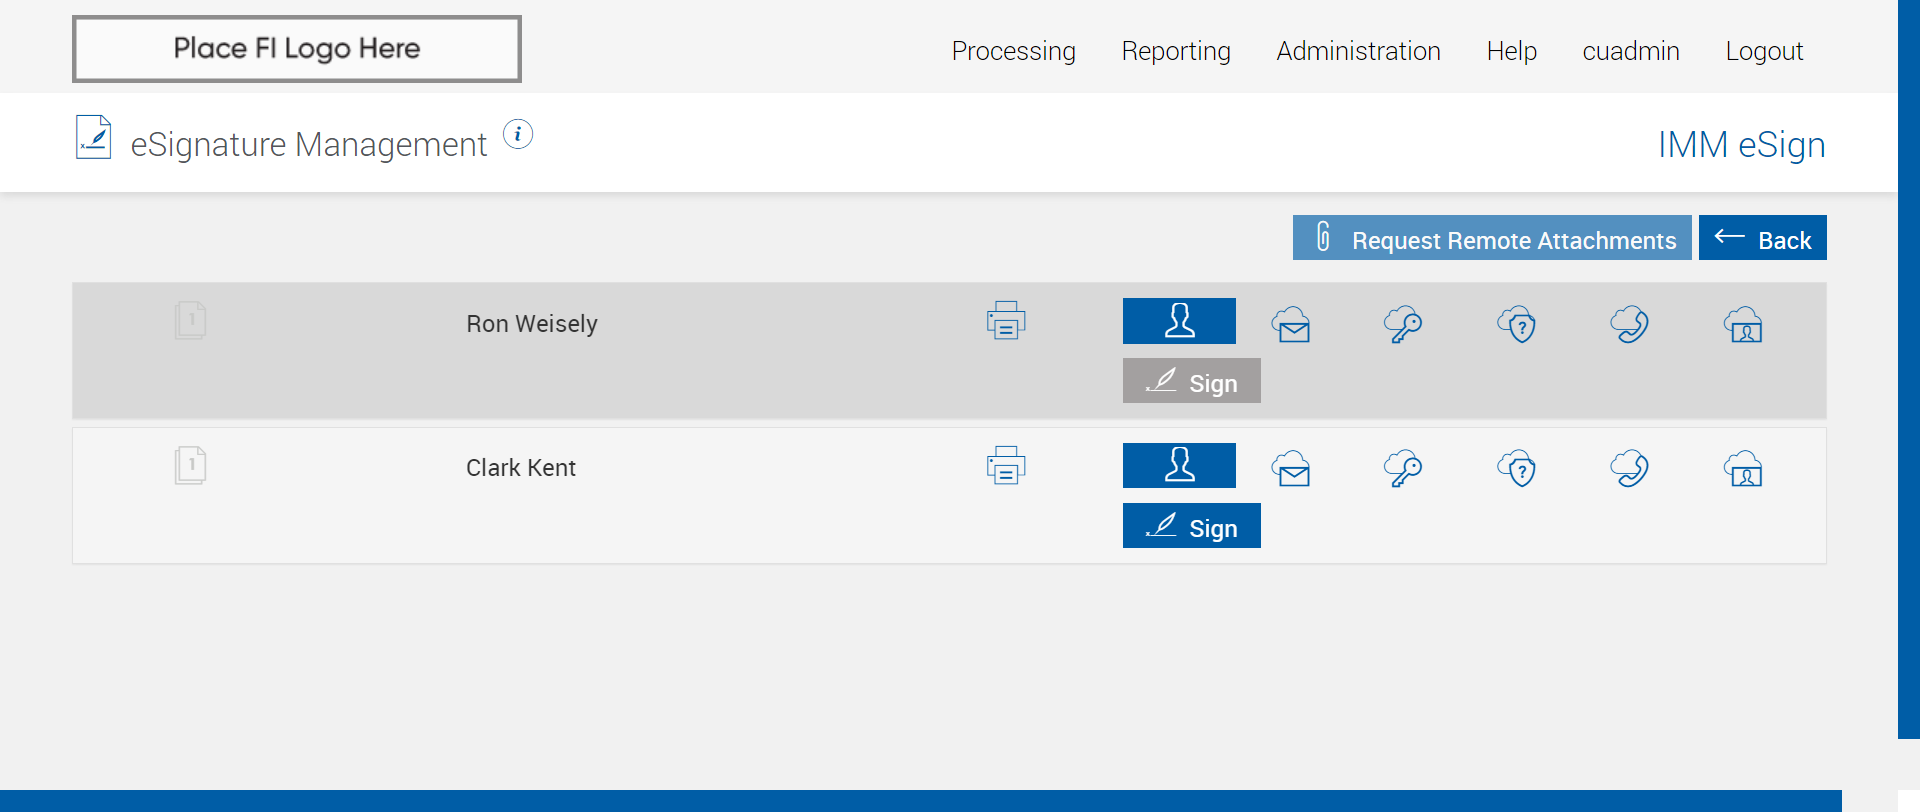Click the cloud email icon for Ron Weisely
This screenshot has width=1920, height=812.
pyautogui.click(x=1291, y=324)
